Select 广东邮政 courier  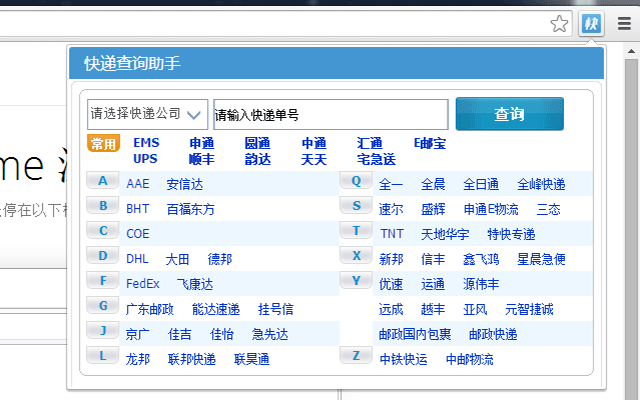(149, 309)
